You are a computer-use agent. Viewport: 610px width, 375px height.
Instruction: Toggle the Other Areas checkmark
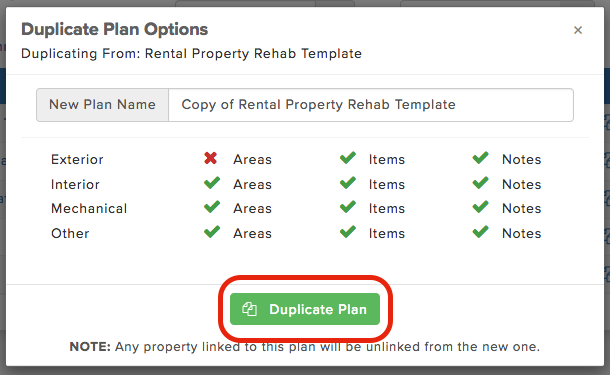212,232
